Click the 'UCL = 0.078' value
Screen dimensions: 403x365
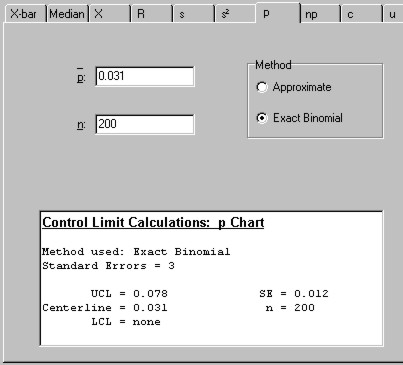[129, 294]
